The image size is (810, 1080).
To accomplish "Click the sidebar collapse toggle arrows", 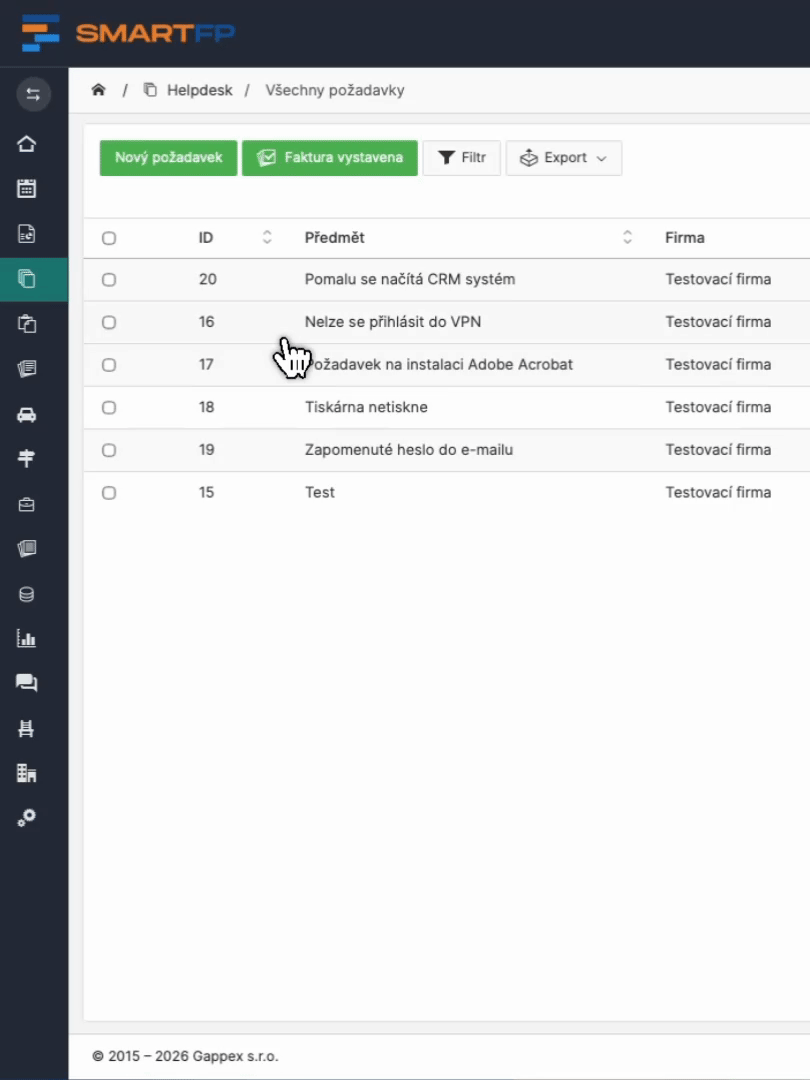I will pyautogui.click(x=33, y=94).
